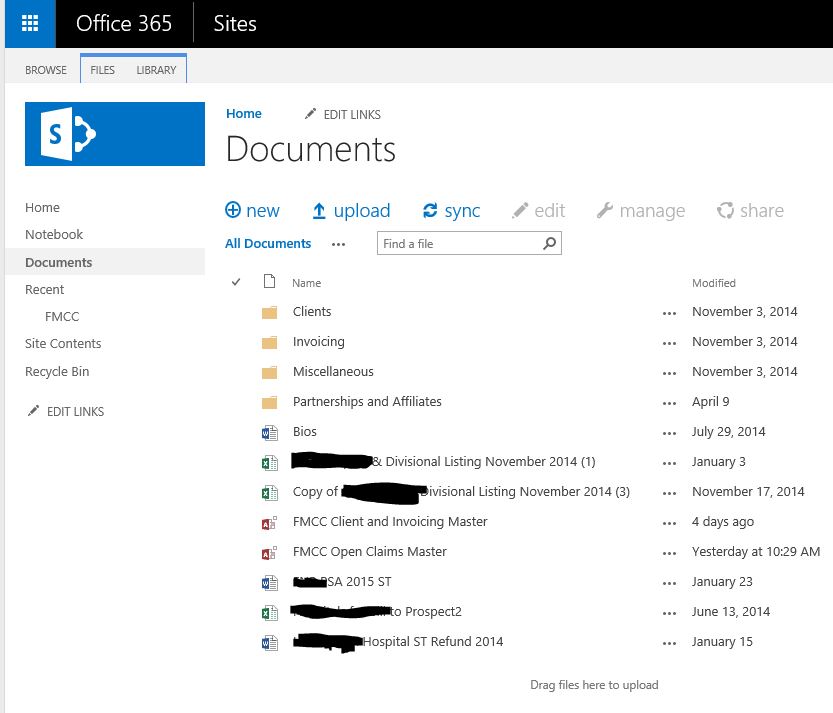Click FMCC Open Claims Master Access icon
833x713 pixels.
(x=269, y=552)
